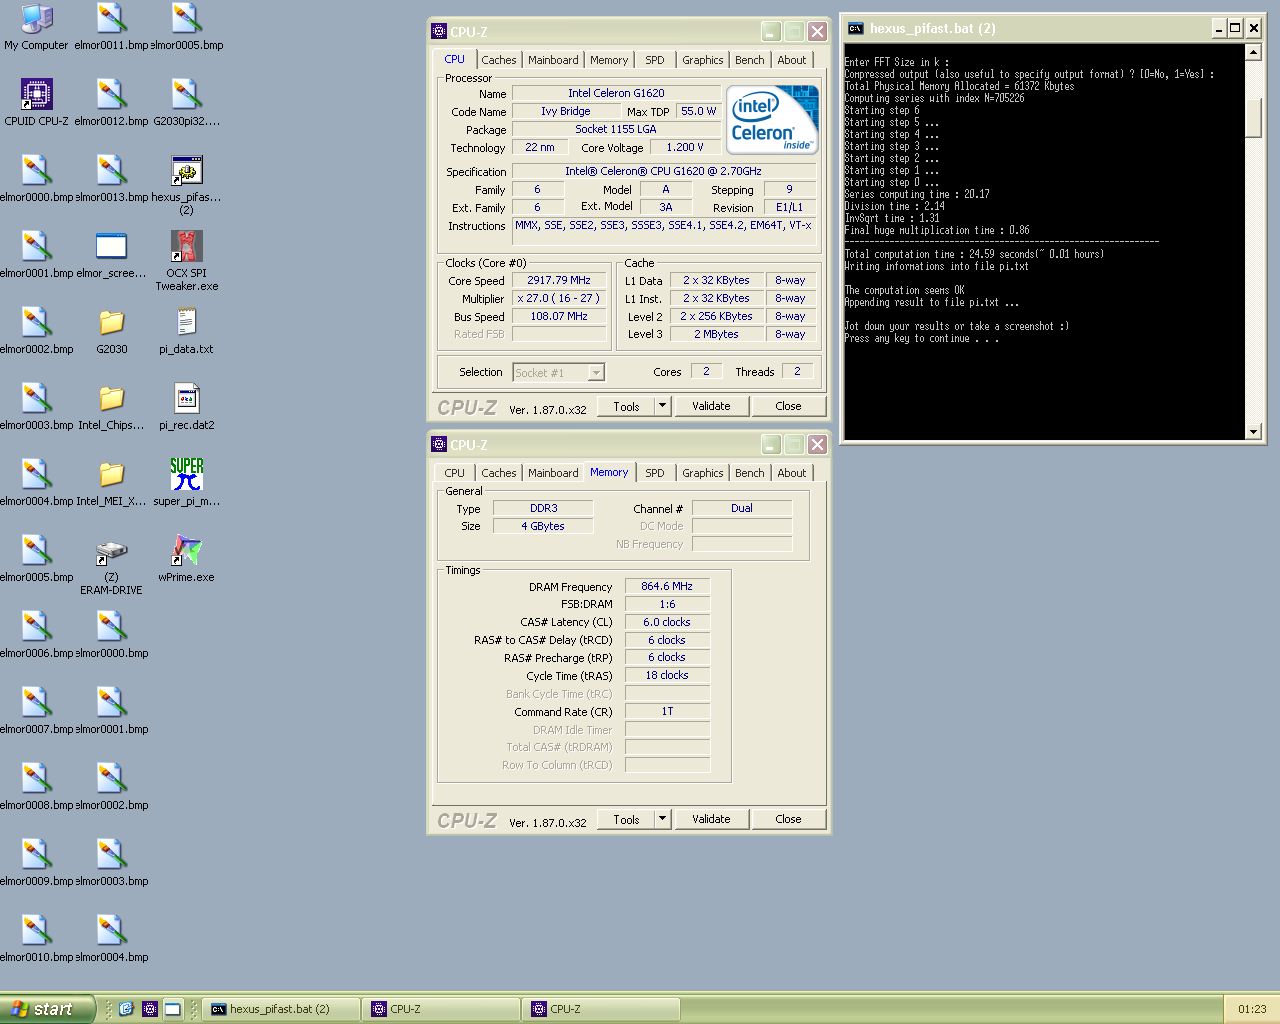This screenshot has height=1024, width=1280.
Task: Open Tools dropdown arrow in Celeron CPU-Z window
Action: [662, 406]
